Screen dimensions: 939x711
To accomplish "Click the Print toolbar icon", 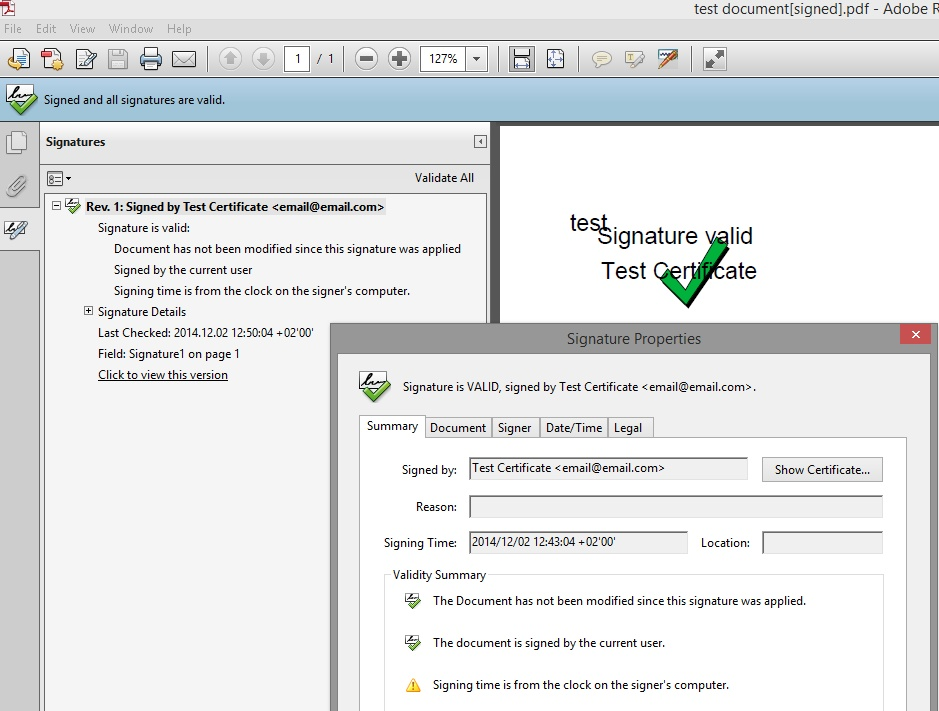I will coord(150,59).
